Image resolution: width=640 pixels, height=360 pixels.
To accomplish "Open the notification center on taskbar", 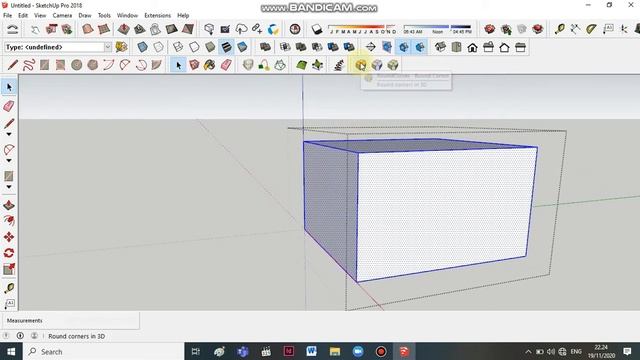I will pyautogui.click(x=627, y=351).
